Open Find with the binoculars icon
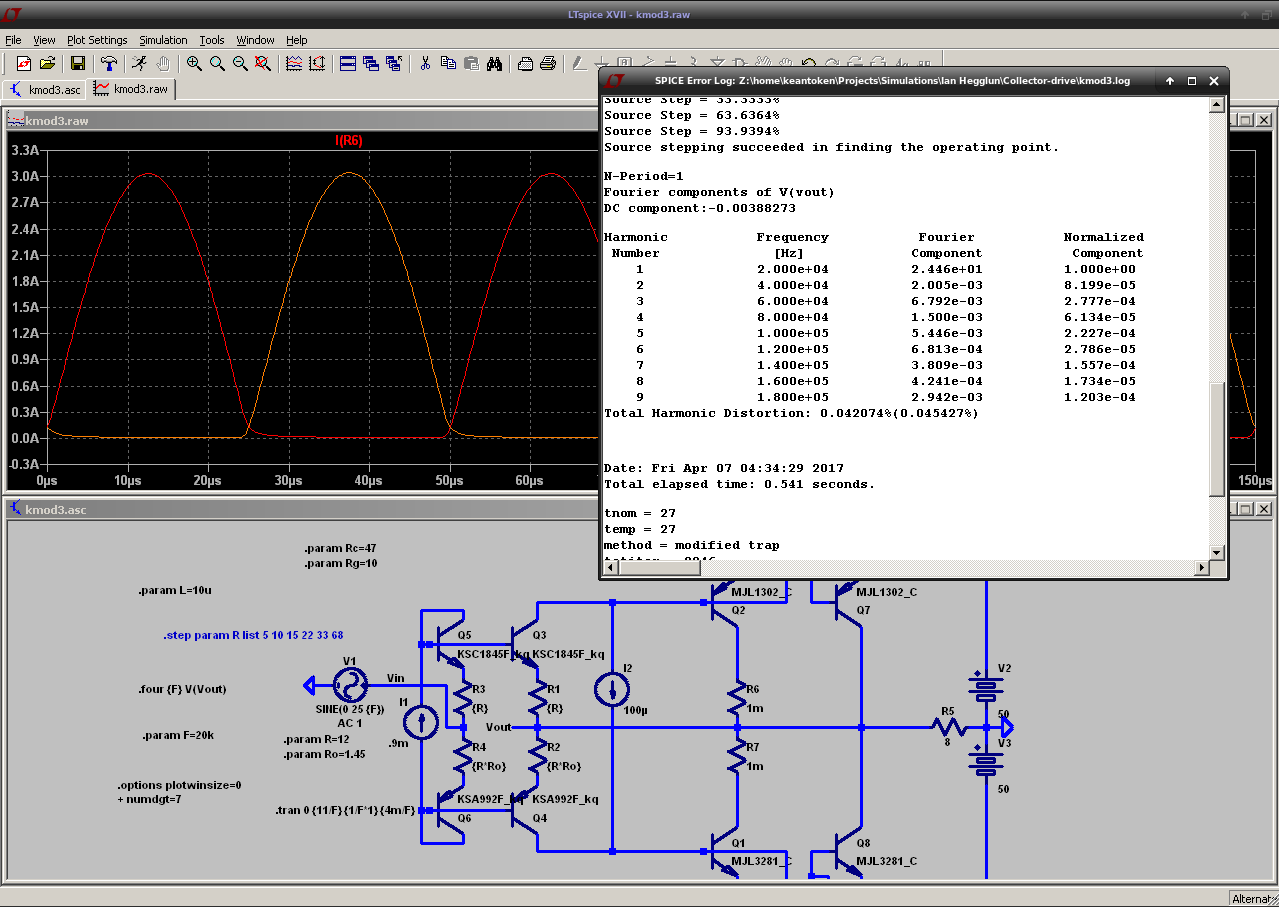 (494, 63)
